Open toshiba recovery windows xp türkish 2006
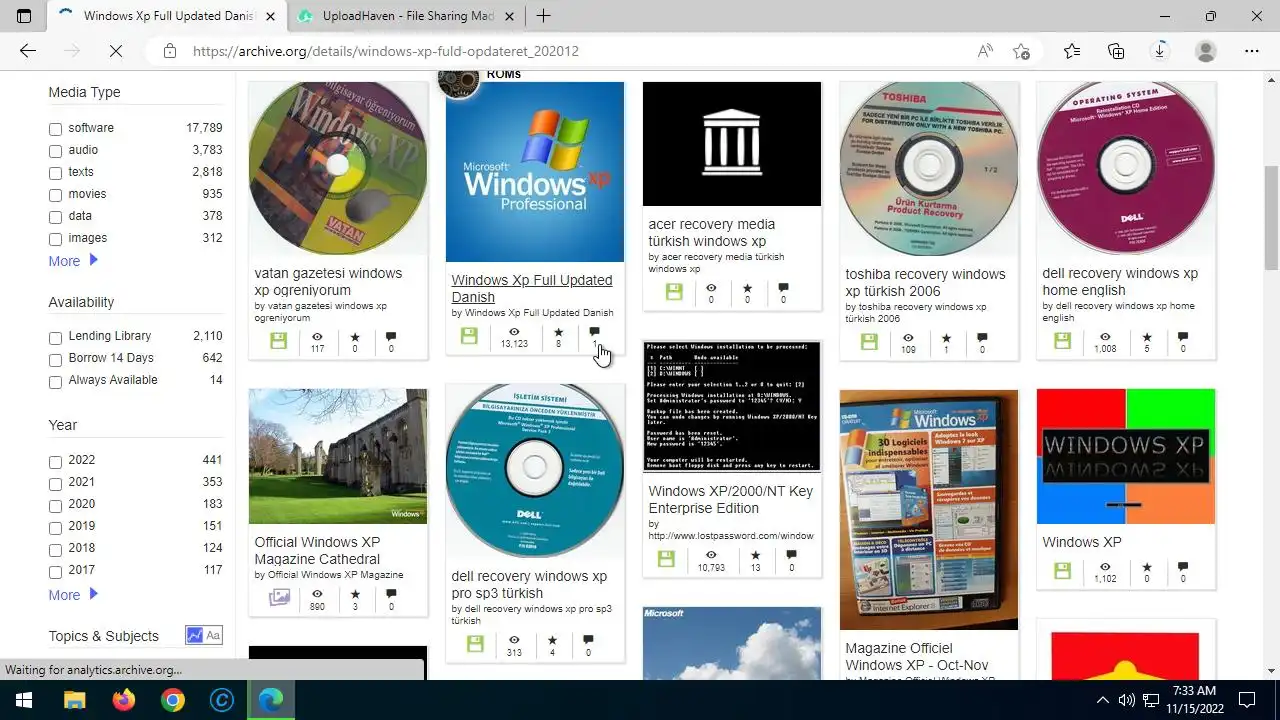 click(x=925, y=282)
